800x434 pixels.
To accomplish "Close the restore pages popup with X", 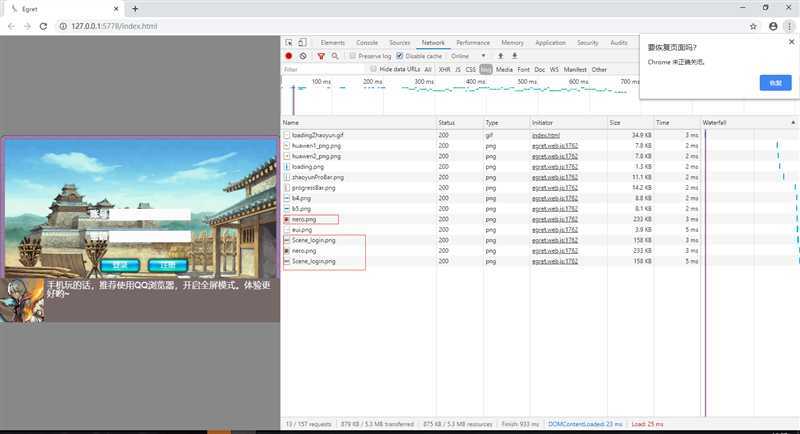I will click(x=791, y=42).
